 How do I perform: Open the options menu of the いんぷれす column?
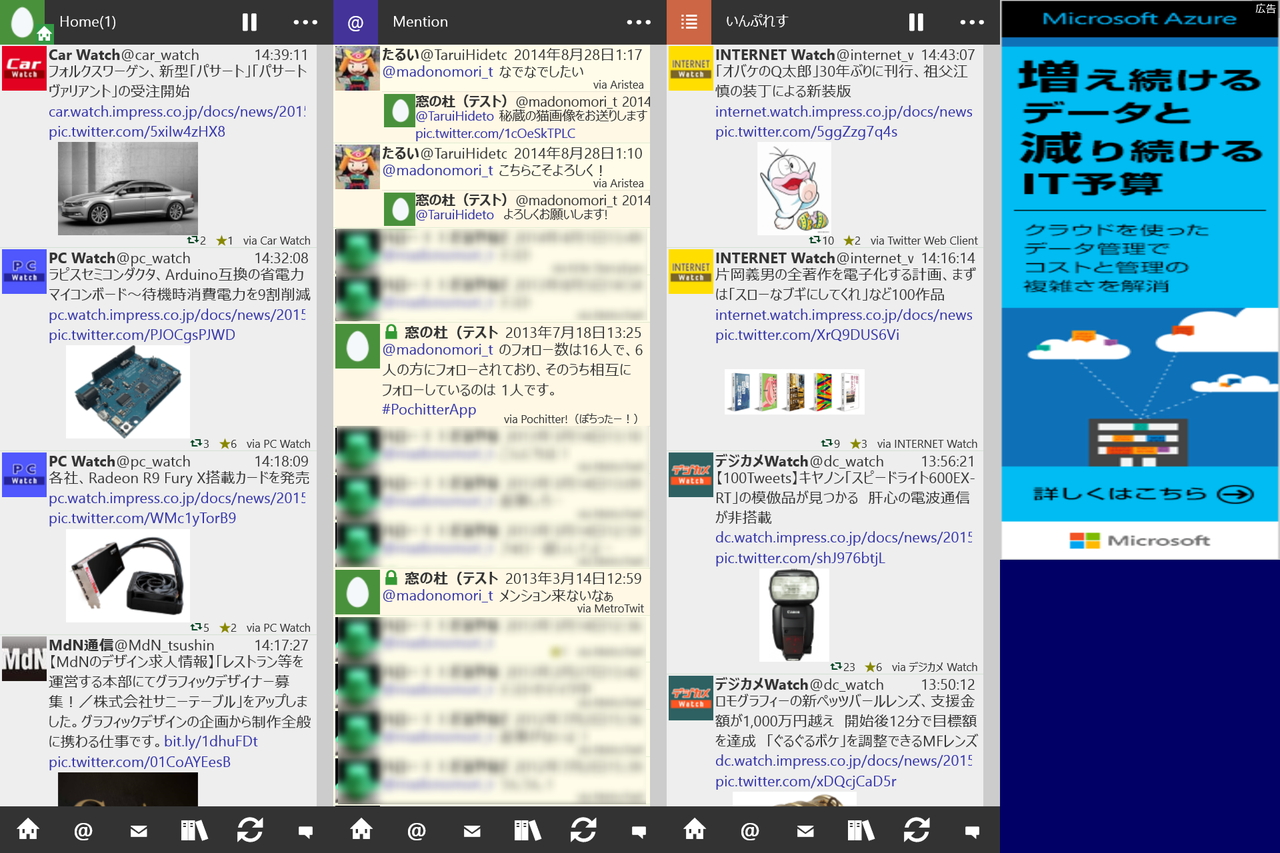tap(972, 21)
